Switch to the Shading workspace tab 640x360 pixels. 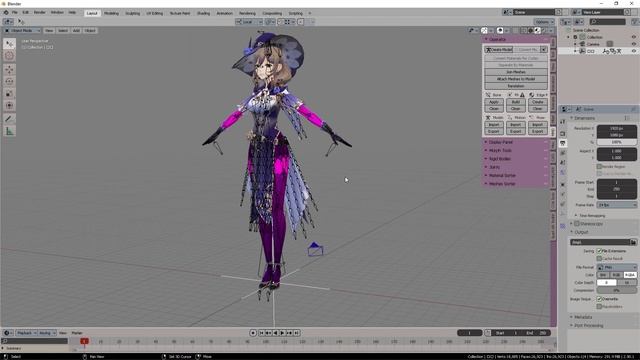pyautogui.click(x=203, y=13)
